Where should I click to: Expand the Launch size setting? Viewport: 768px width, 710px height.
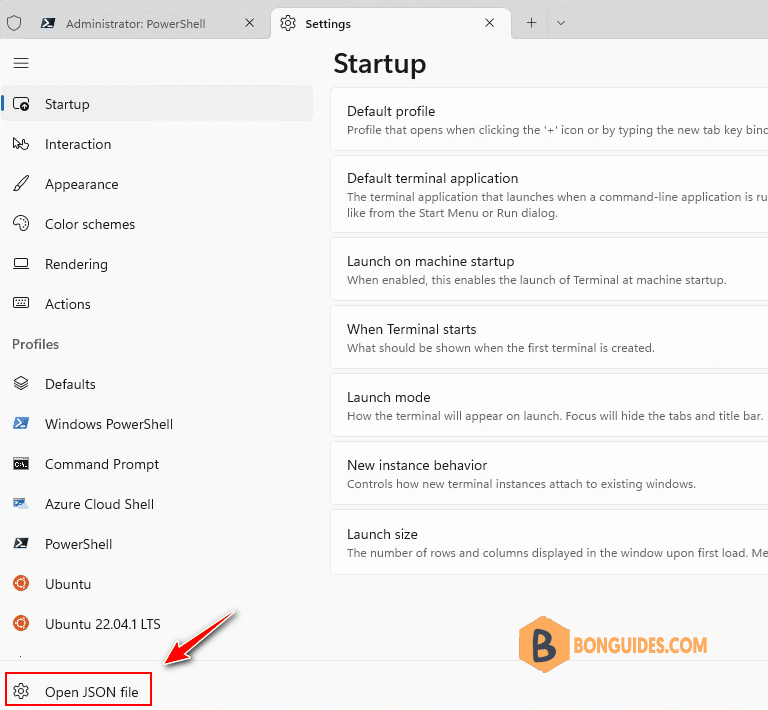click(x=549, y=542)
